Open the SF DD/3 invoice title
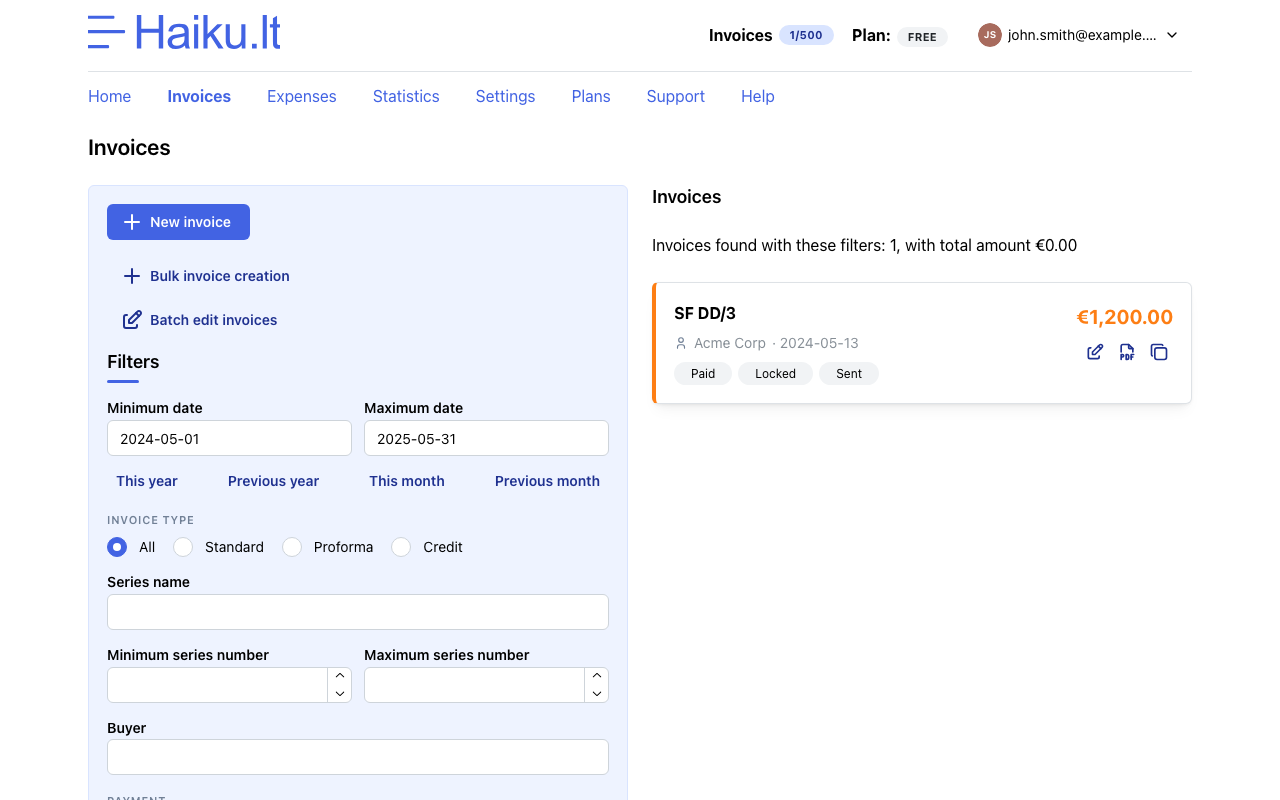1280x800 pixels. [705, 314]
